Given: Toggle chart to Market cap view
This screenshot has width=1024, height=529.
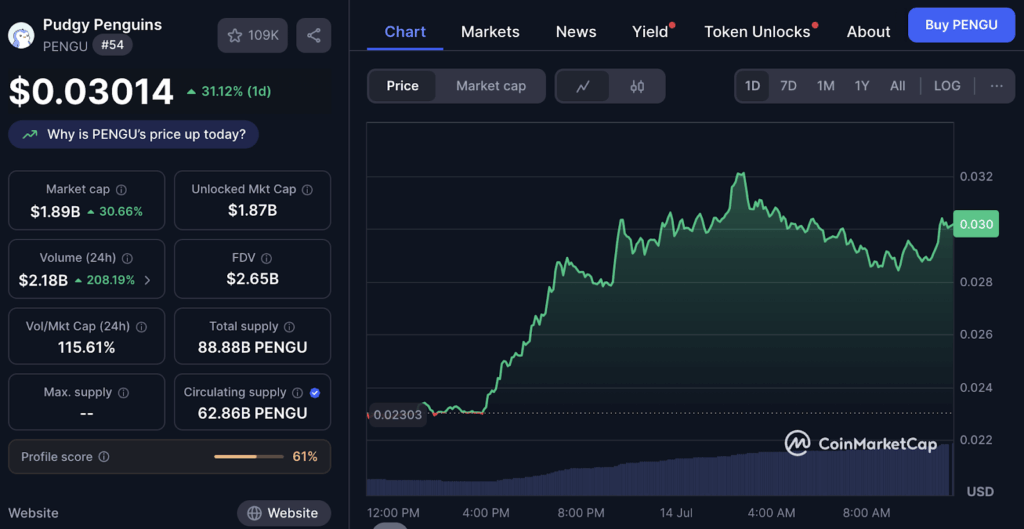Looking at the screenshot, I should pyautogui.click(x=490, y=86).
